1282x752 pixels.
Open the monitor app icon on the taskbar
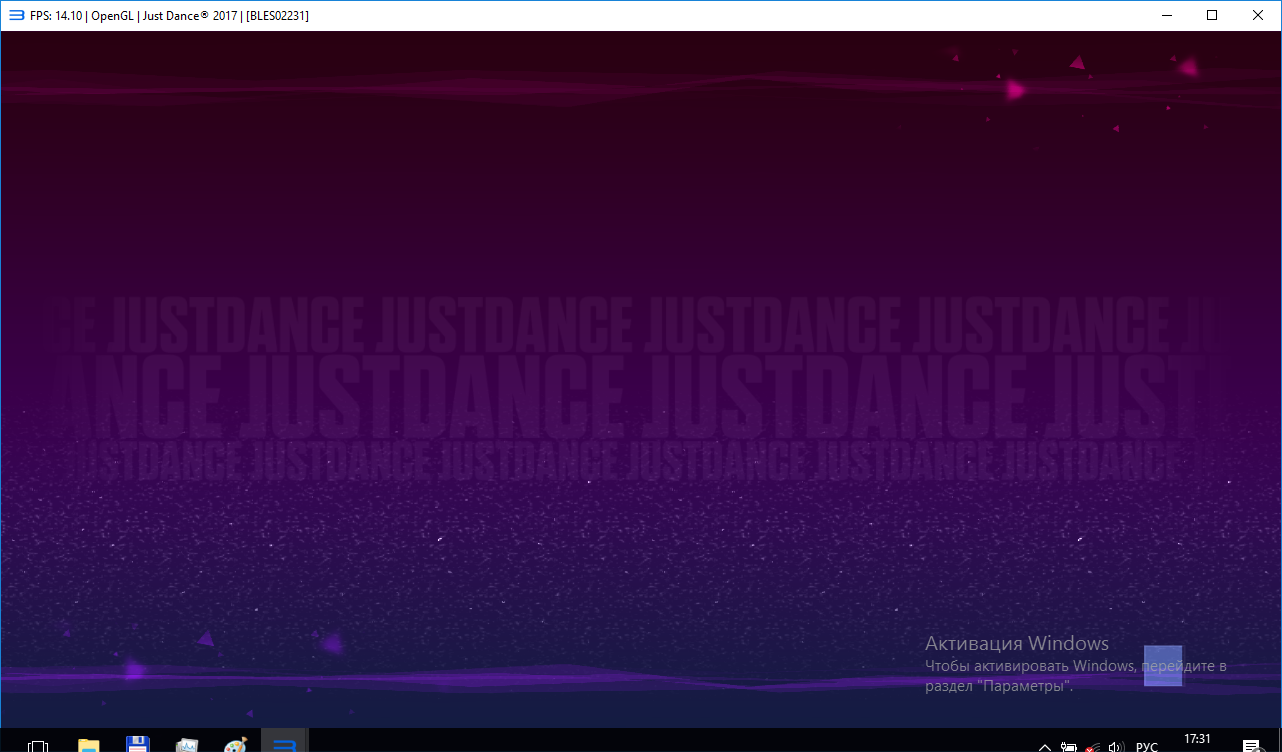click(x=187, y=745)
